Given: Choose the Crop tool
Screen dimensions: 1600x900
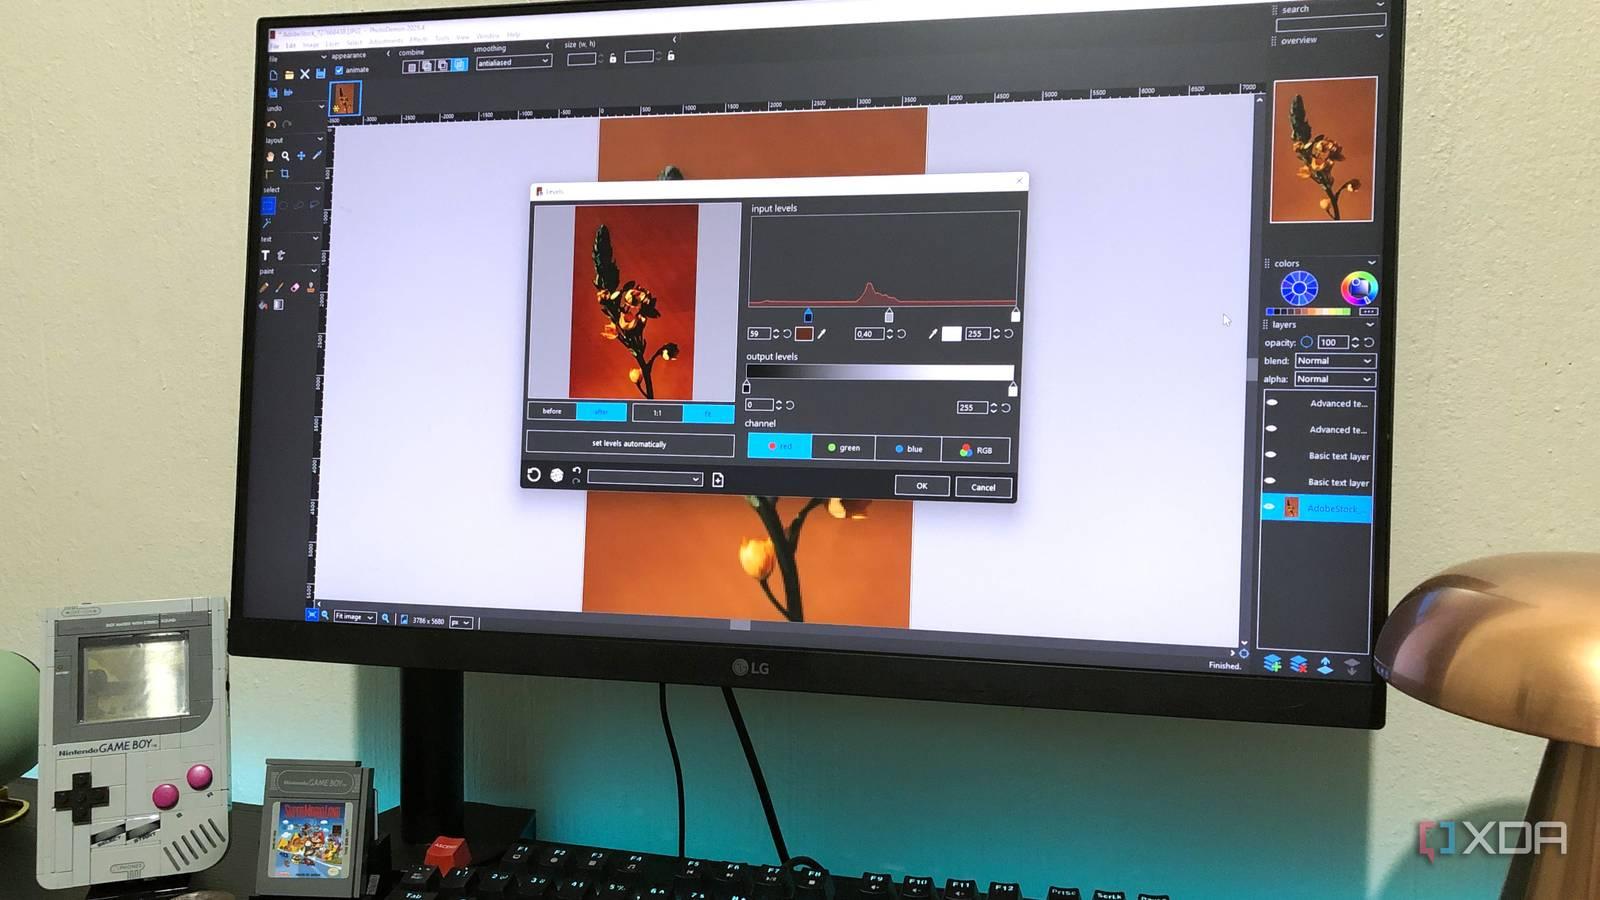Looking at the screenshot, I should point(285,174).
